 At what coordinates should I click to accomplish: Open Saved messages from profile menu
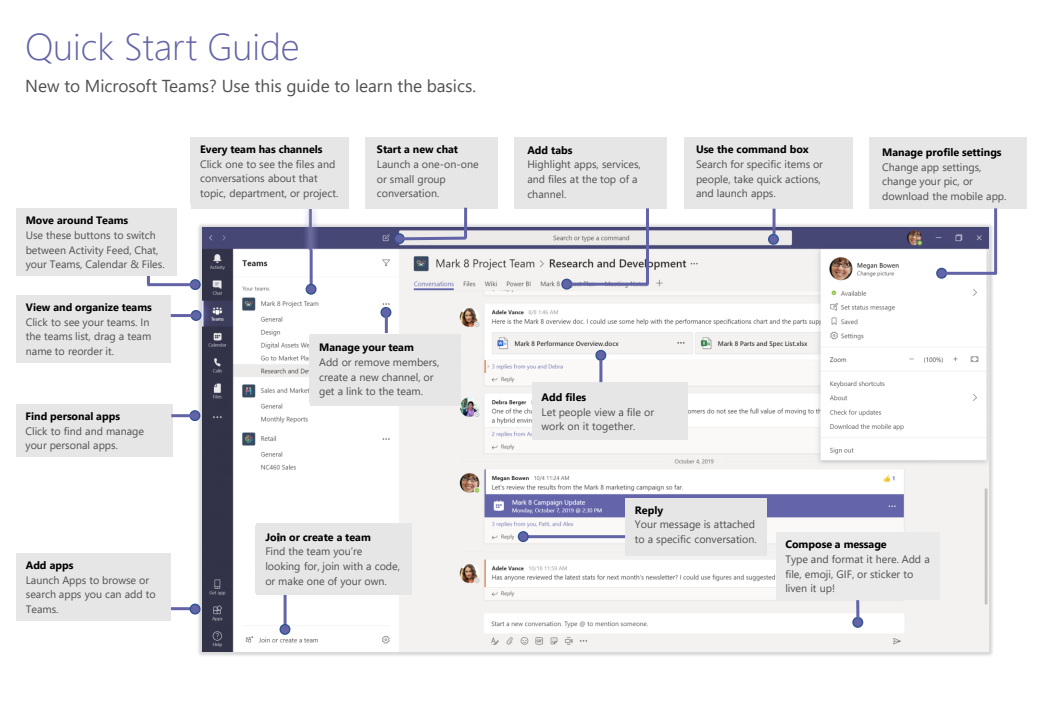coord(844,322)
